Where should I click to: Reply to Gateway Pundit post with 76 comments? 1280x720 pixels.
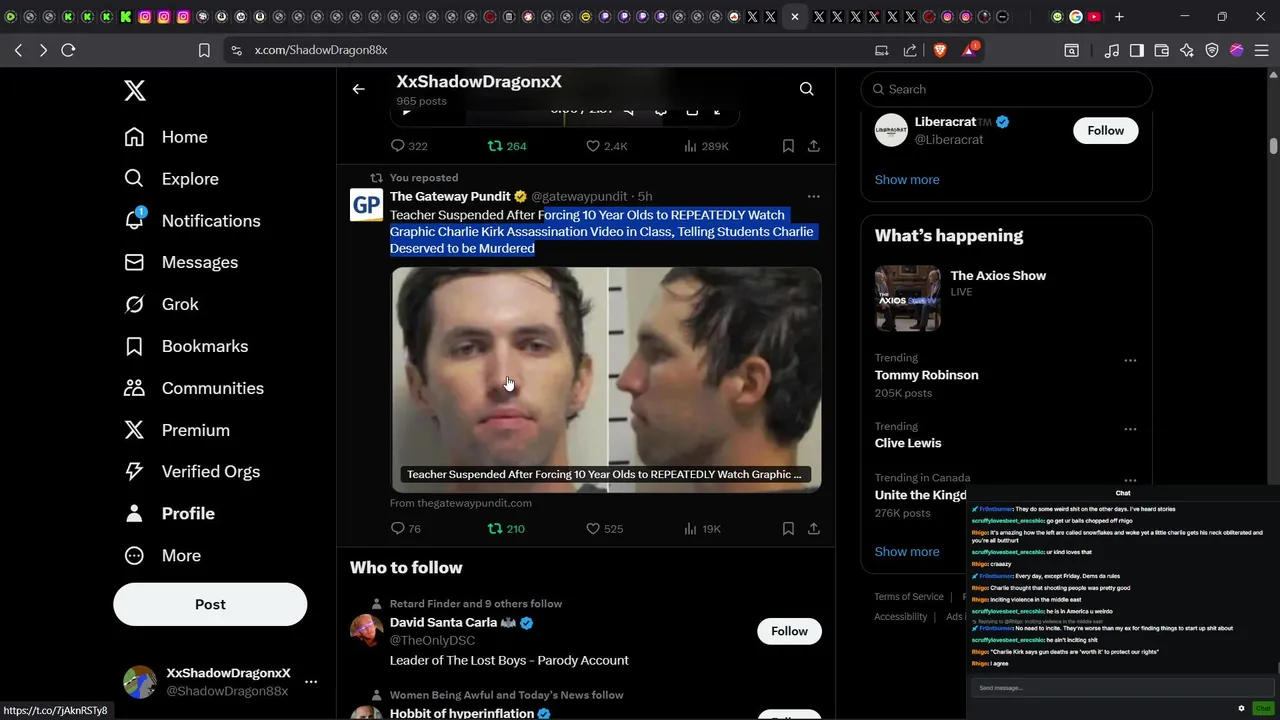coord(405,529)
